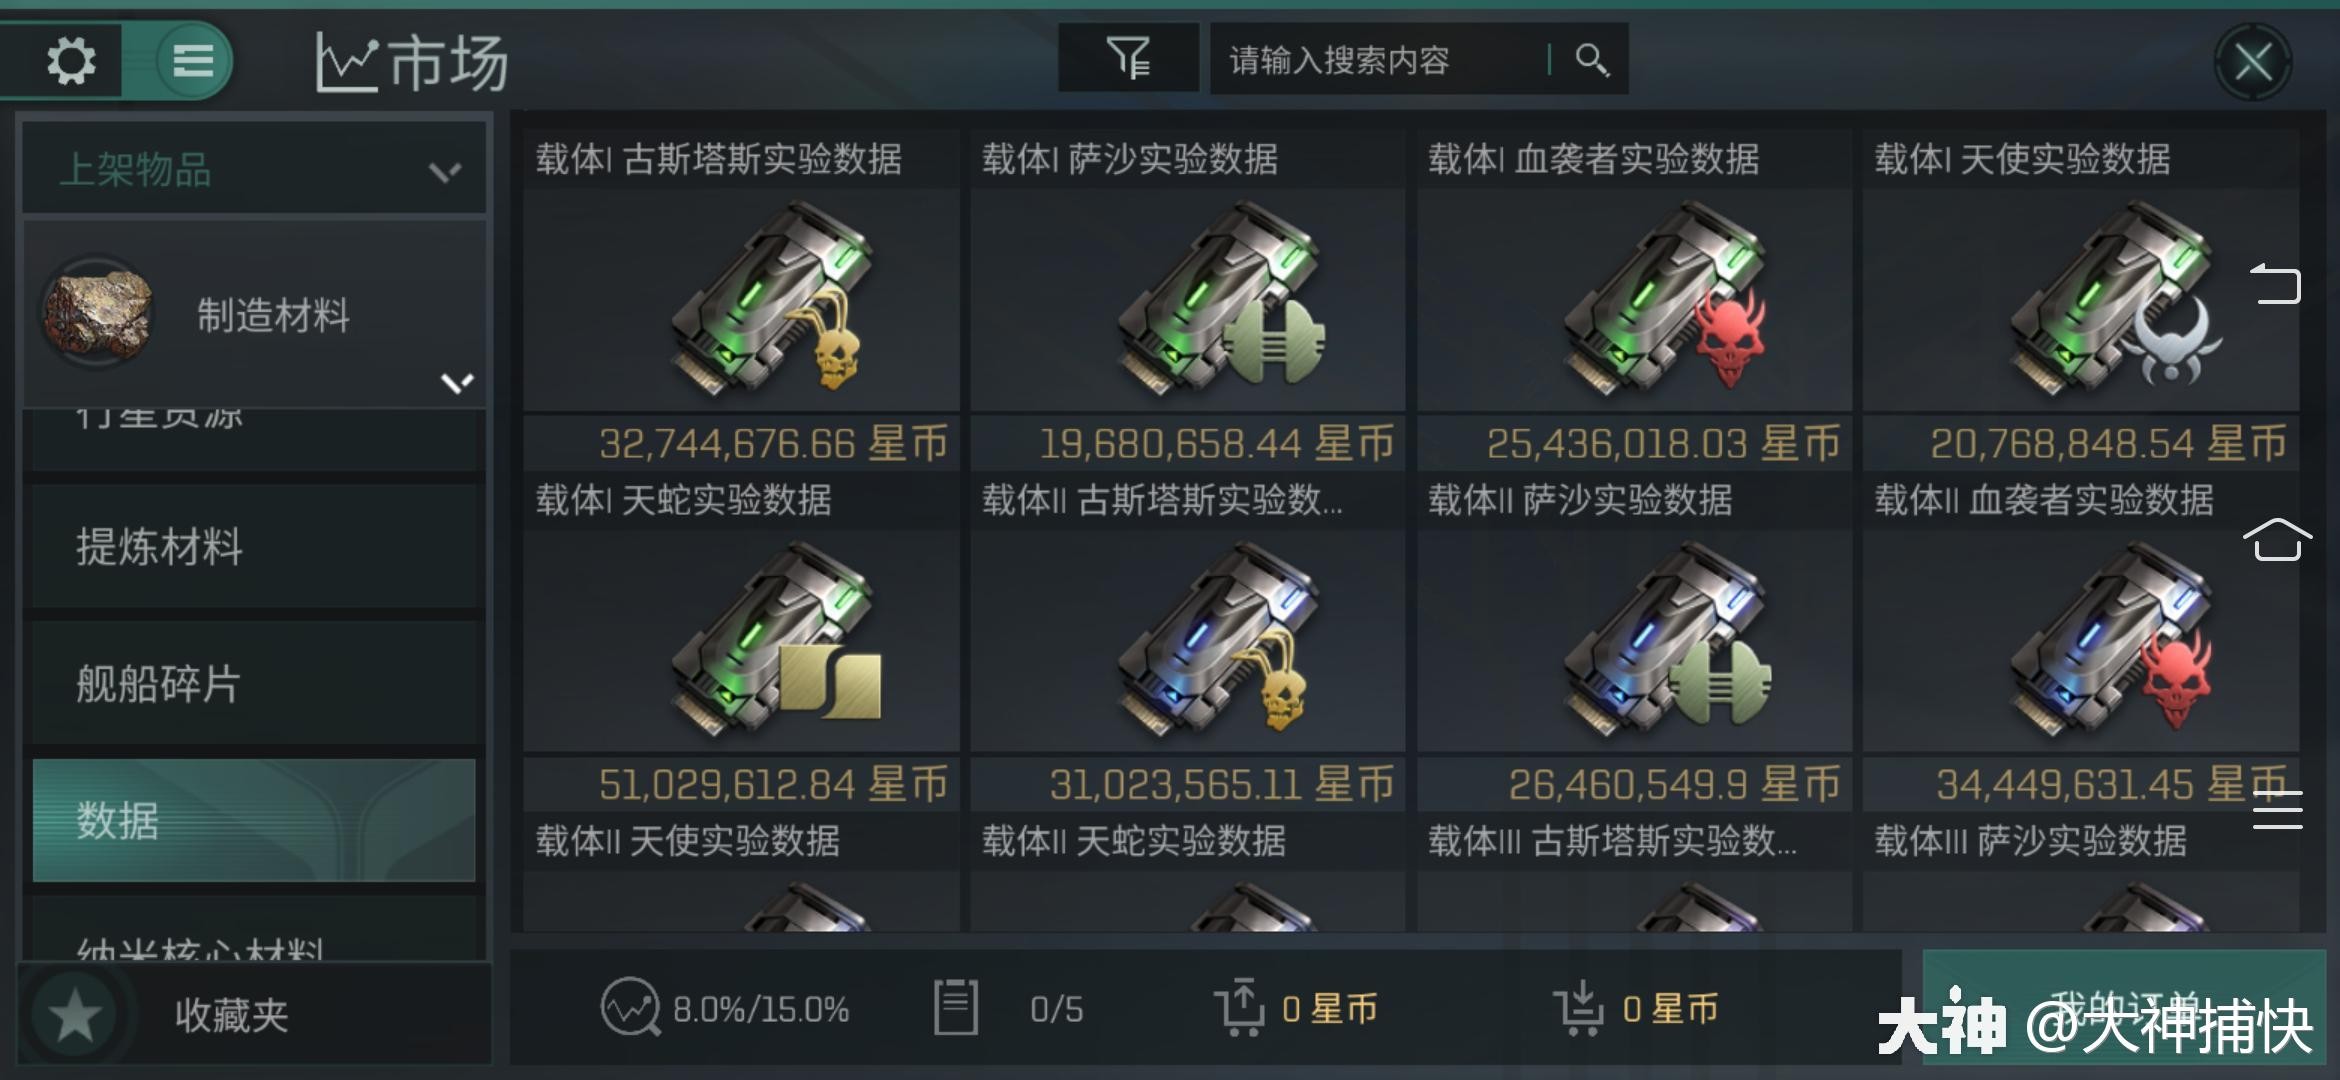
Task: Tap the Android back navigation icon
Action: (2276, 284)
